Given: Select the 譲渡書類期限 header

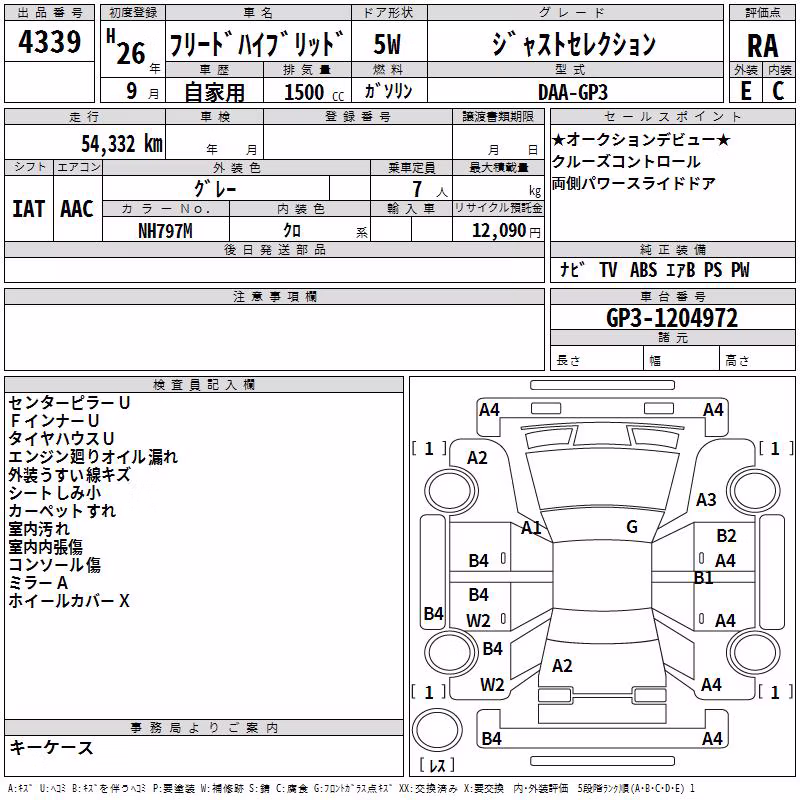Looking at the screenshot, I should [497, 116].
